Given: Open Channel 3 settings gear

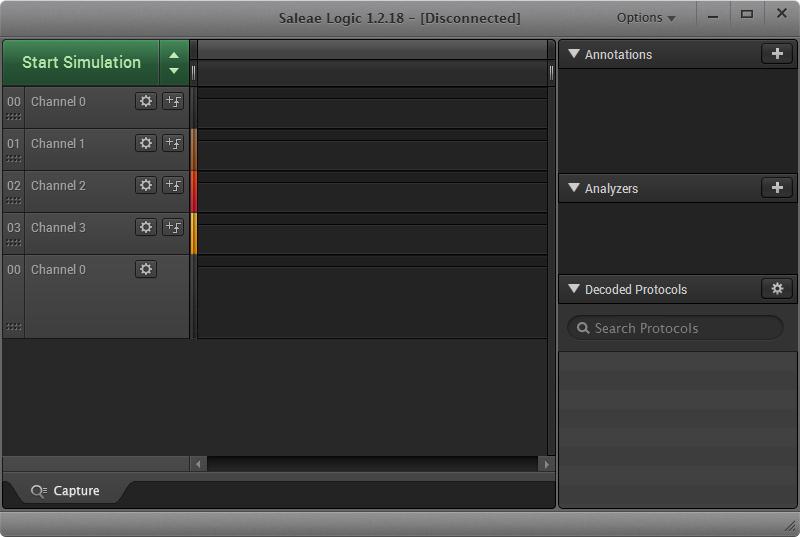Looking at the screenshot, I should click(146, 227).
